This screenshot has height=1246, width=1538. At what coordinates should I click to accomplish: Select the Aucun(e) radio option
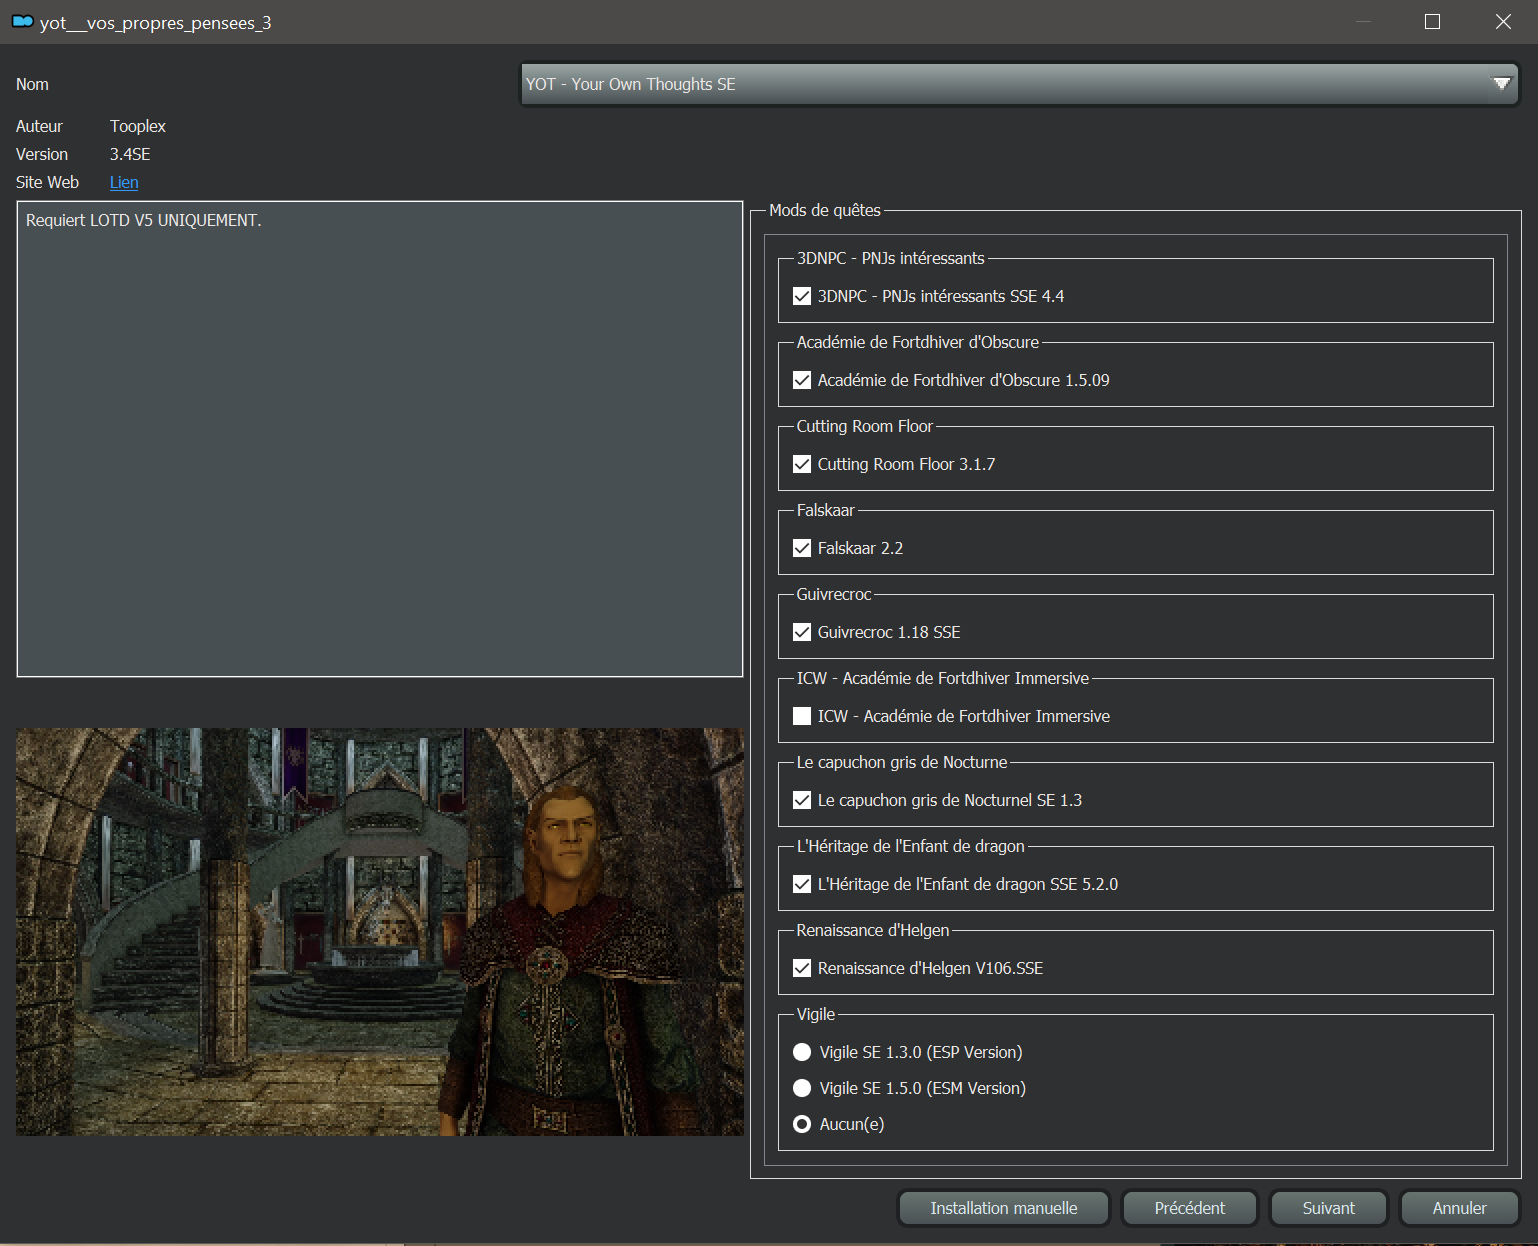[x=801, y=1124]
